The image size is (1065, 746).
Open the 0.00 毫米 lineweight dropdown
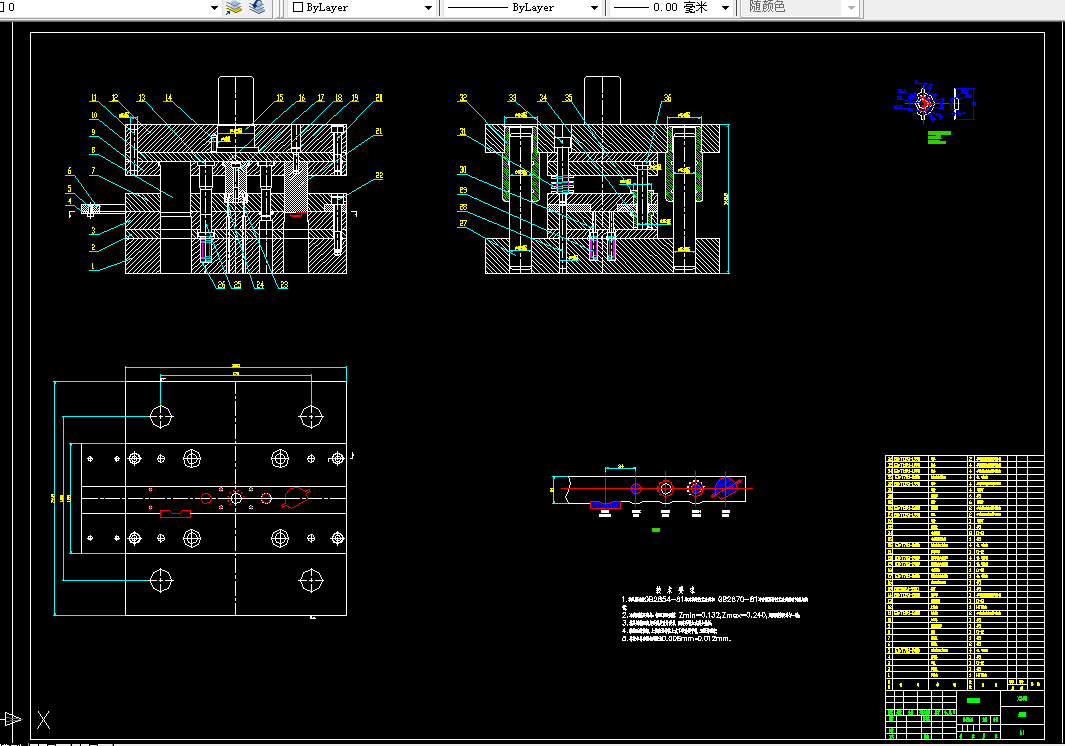coord(671,7)
